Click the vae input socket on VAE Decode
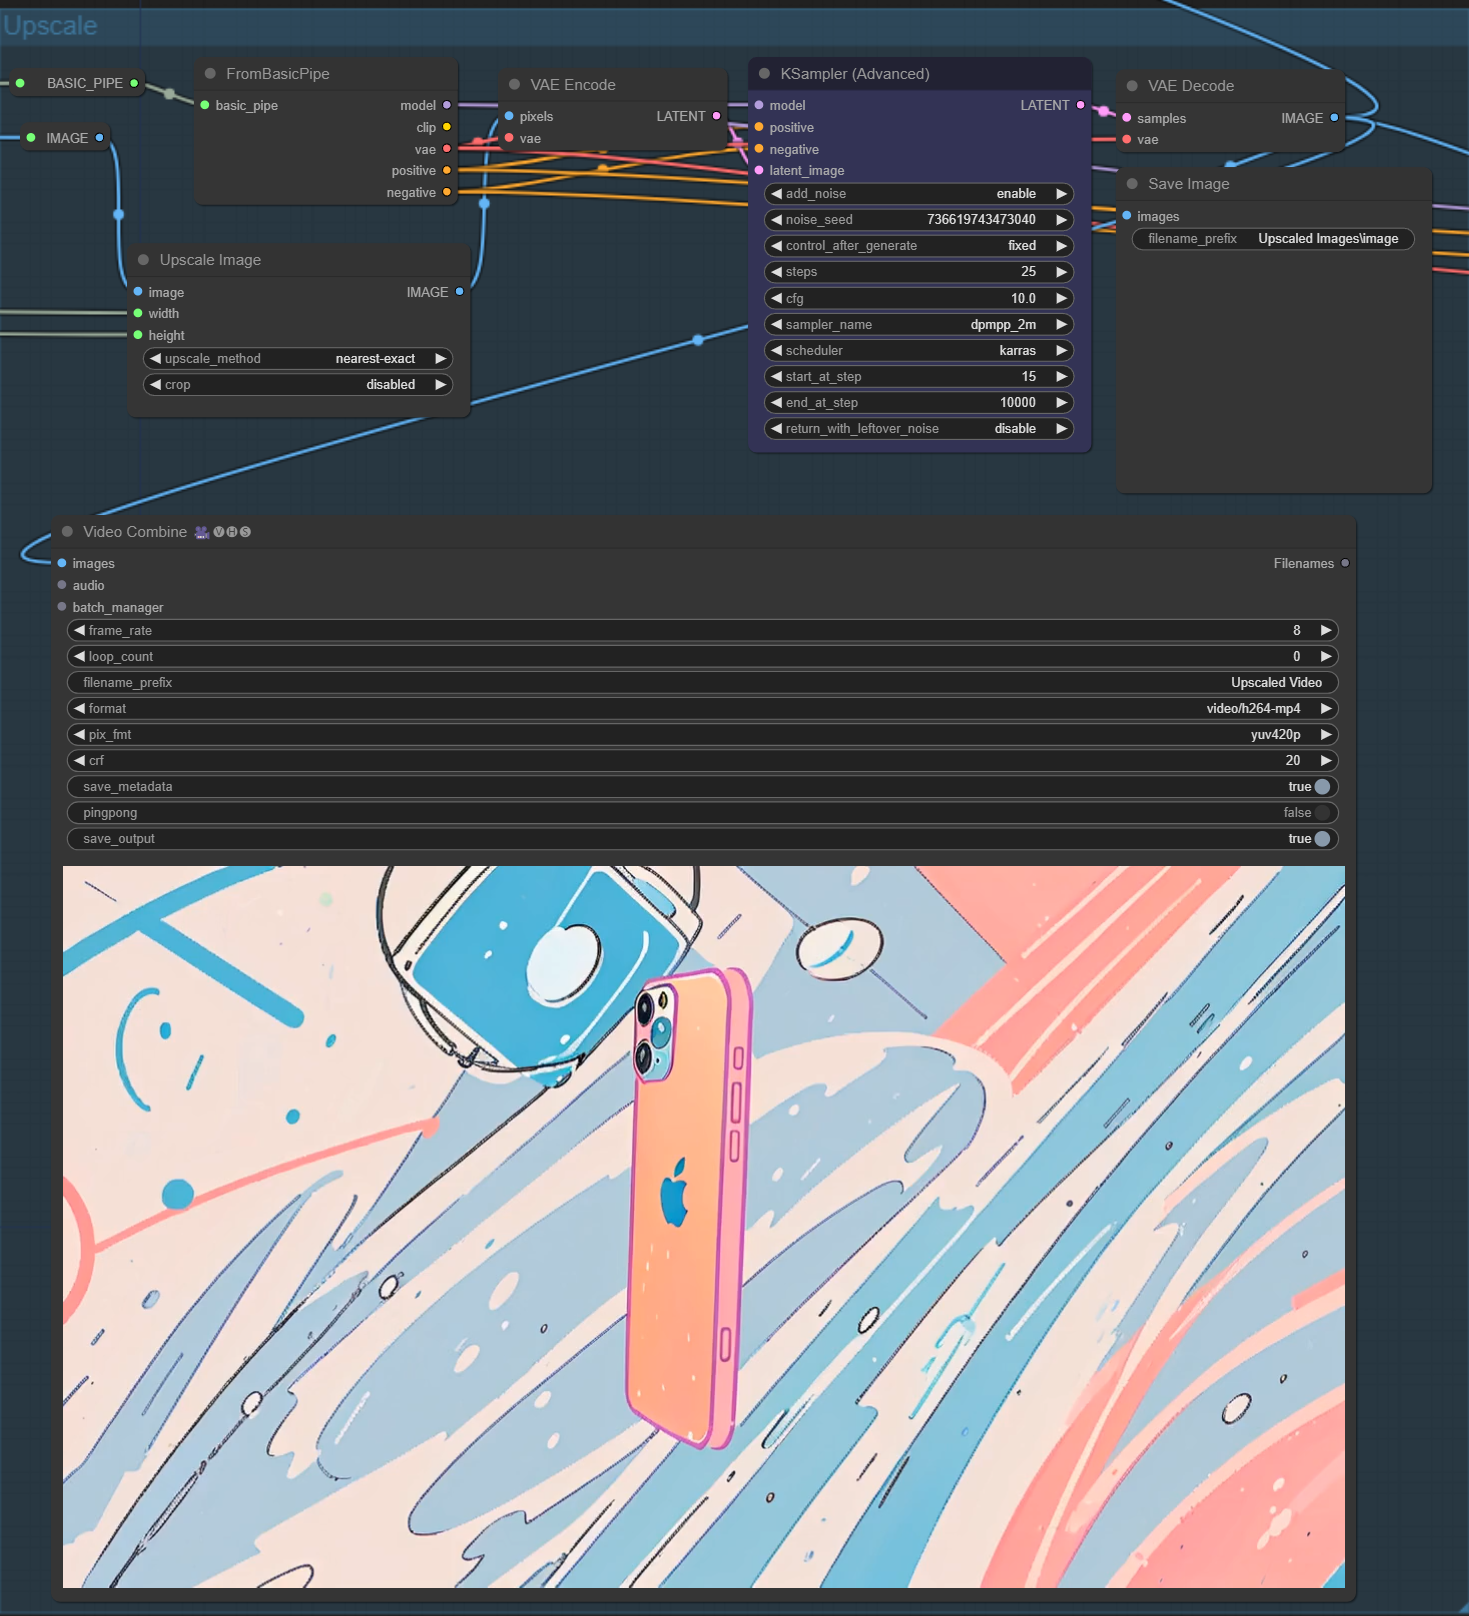The width and height of the screenshot is (1469, 1616). coord(1127,140)
